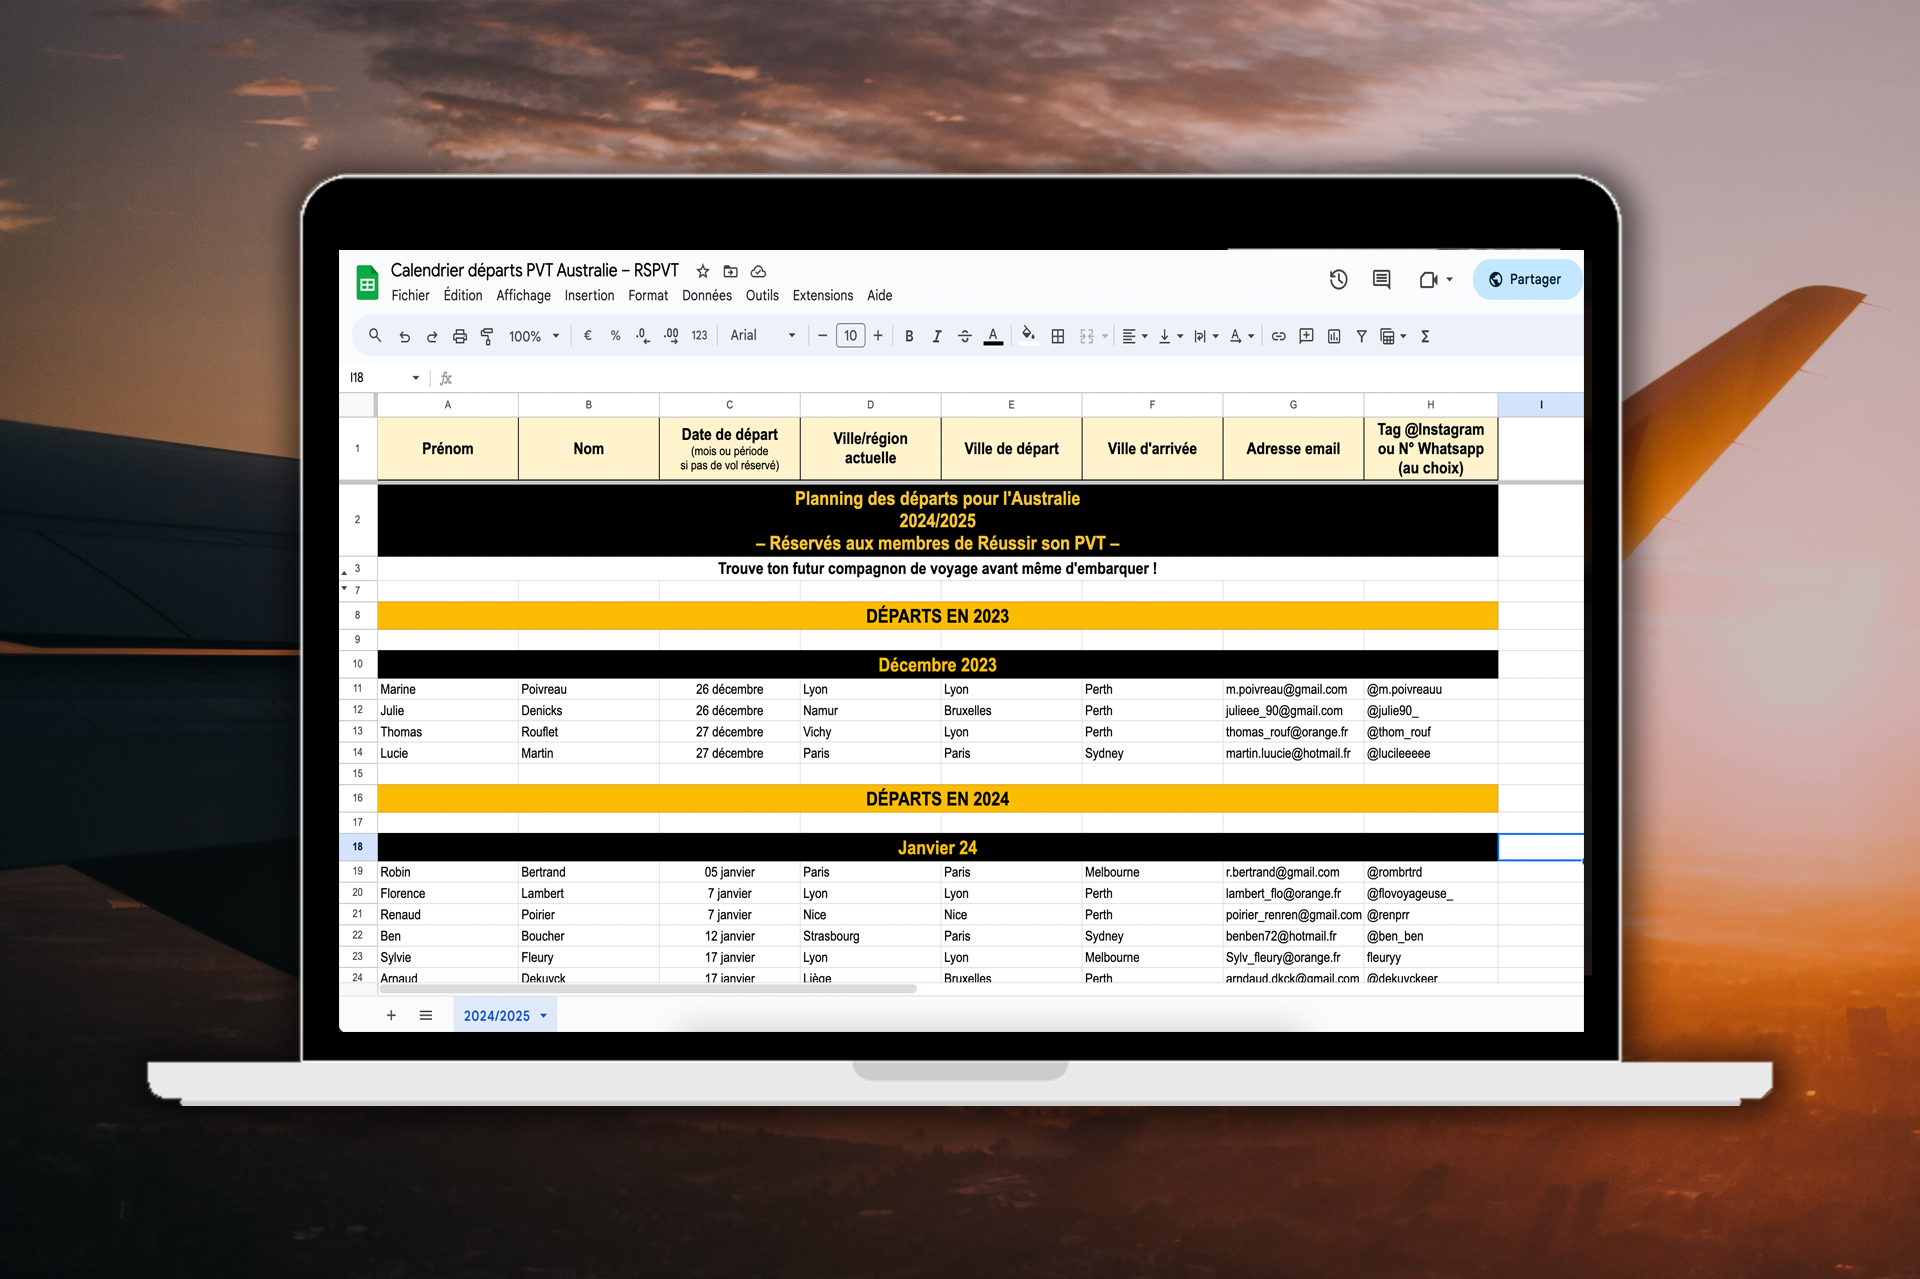Toggle strikethrough formatting
Viewport: 1920px width, 1279px height.
(965, 337)
